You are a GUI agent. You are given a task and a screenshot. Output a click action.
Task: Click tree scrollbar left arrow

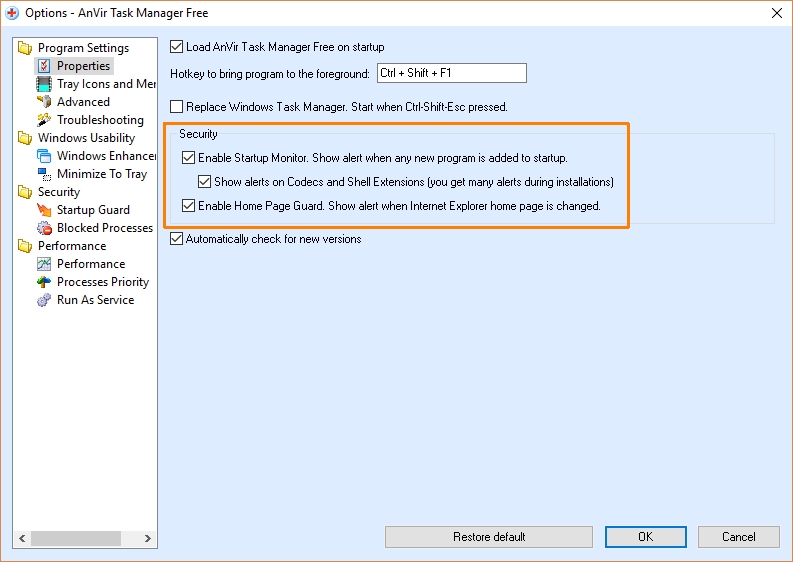pyautogui.click(x=22, y=538)
